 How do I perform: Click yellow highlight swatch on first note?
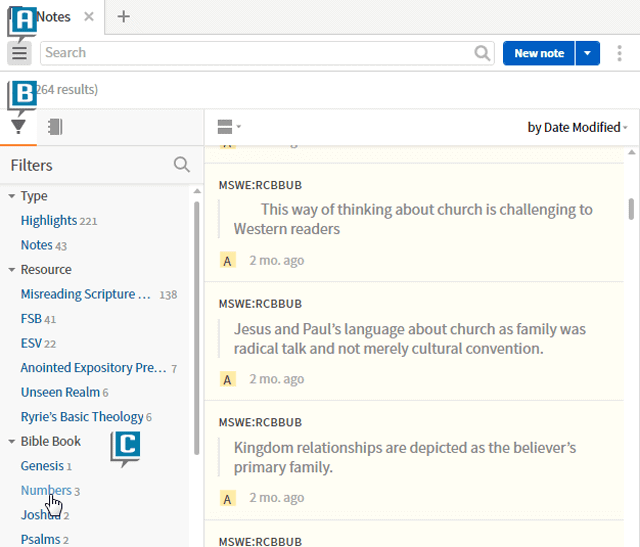click(x=228, y=261)
